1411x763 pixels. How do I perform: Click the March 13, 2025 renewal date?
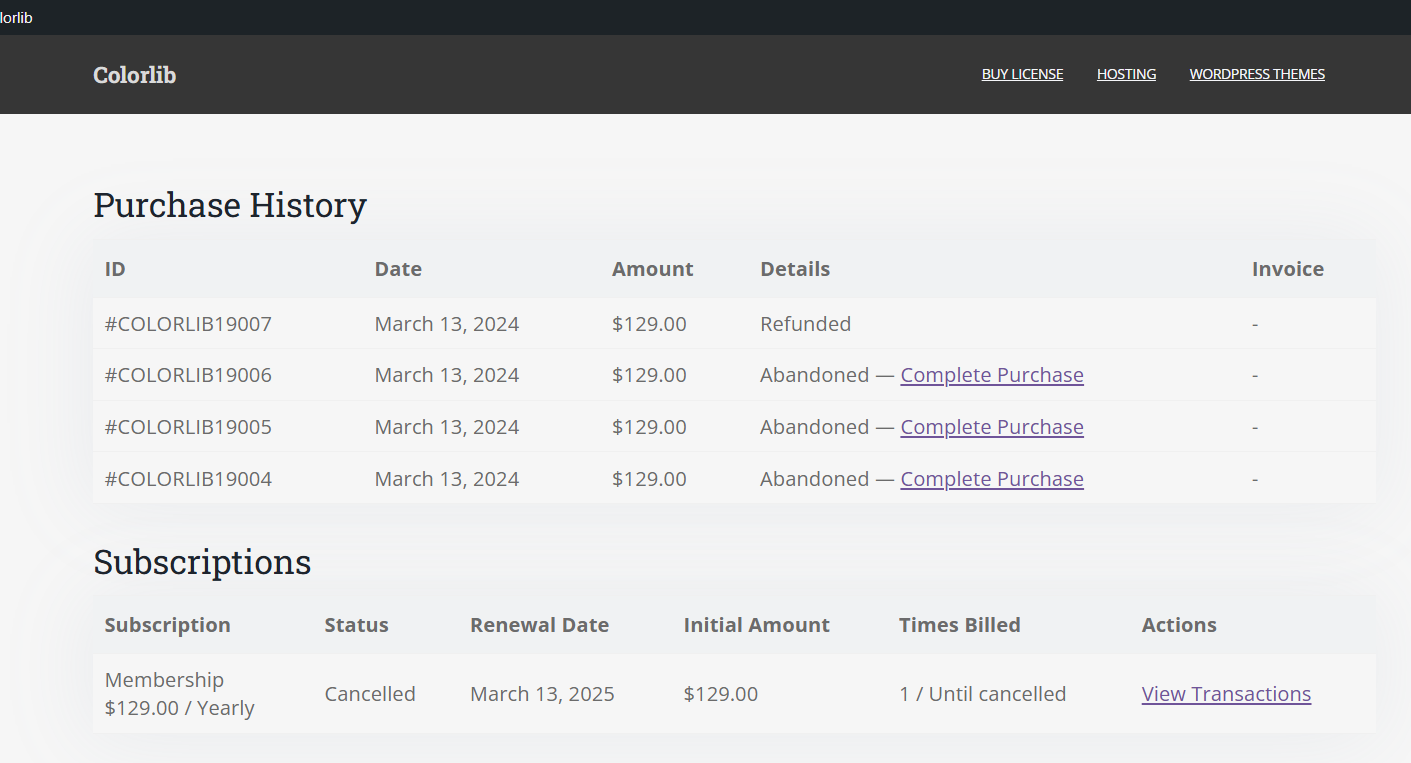click(542, 694)
